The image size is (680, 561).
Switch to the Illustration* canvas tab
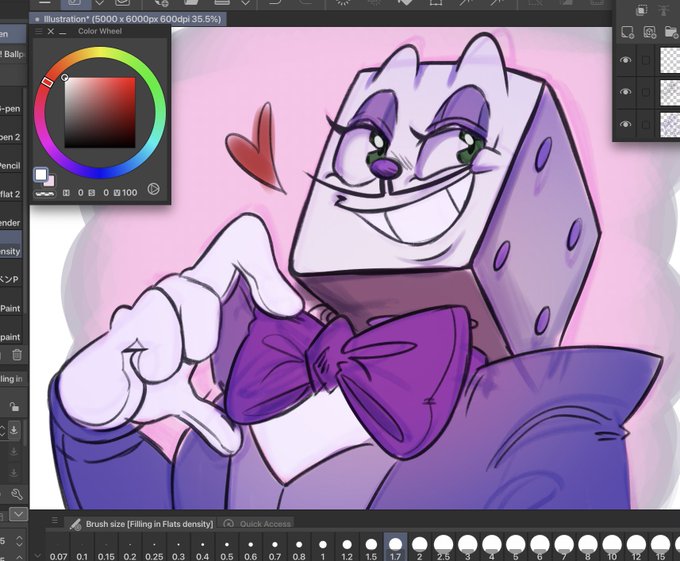click(x=128, y=19)
